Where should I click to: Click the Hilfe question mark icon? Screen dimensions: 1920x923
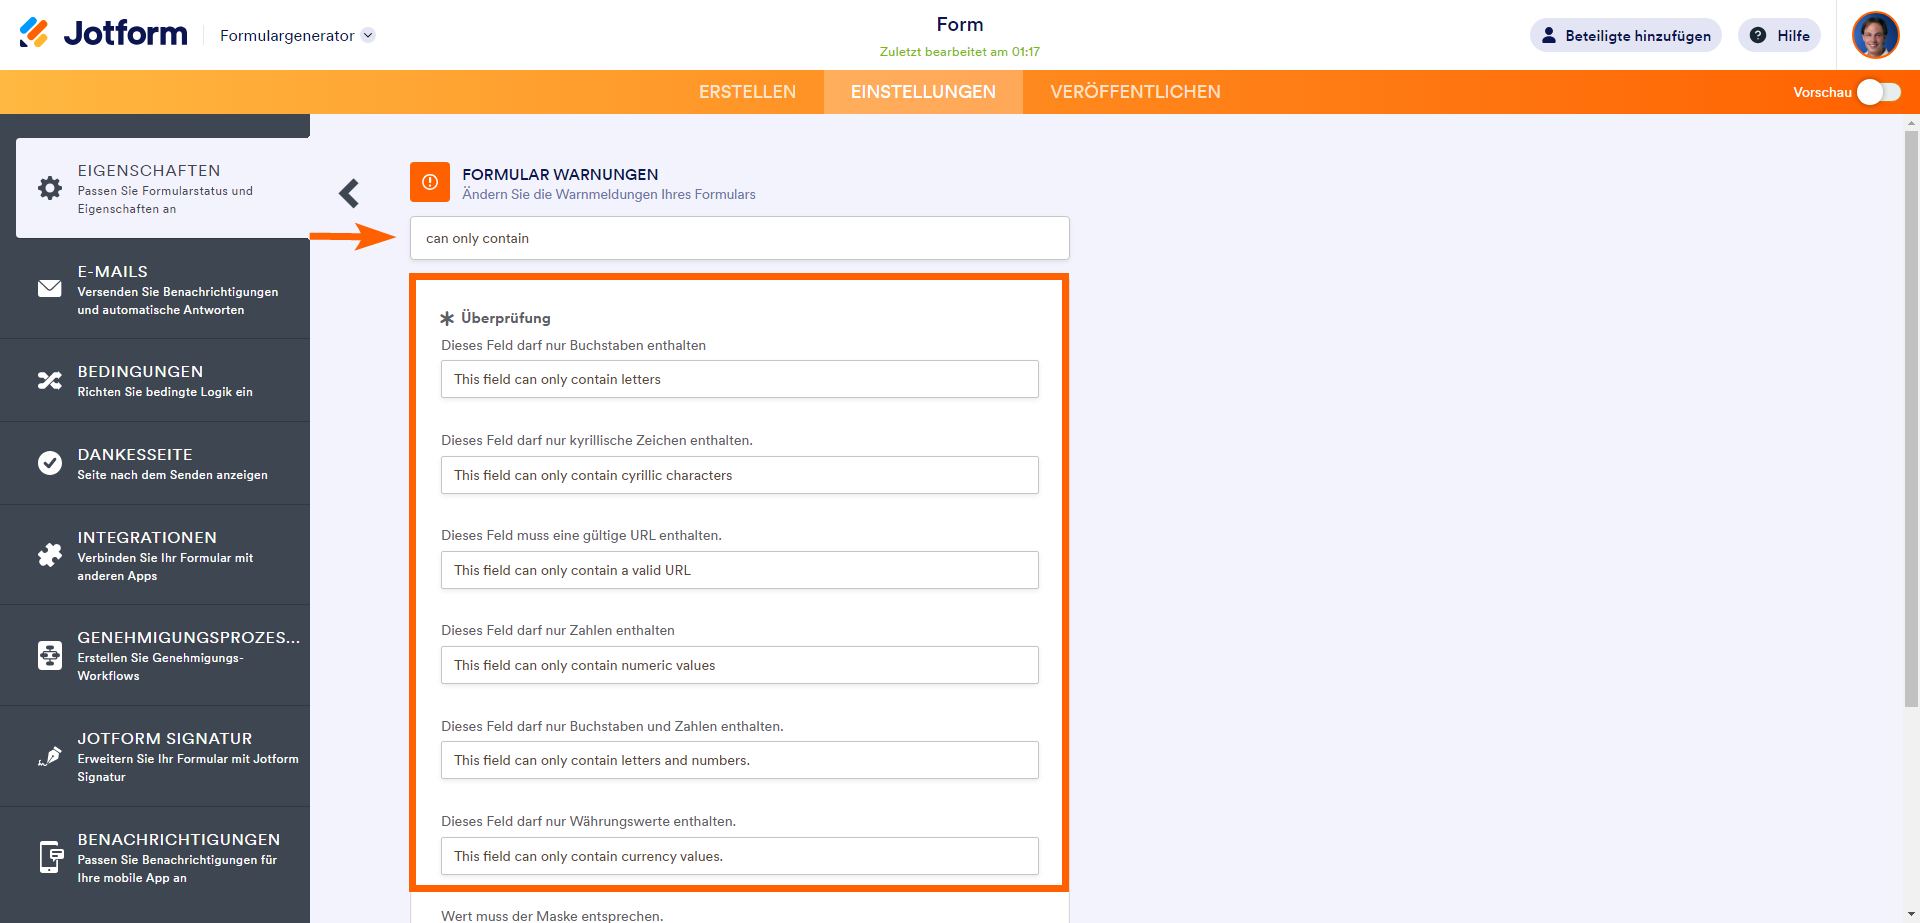click(1758, 35)
